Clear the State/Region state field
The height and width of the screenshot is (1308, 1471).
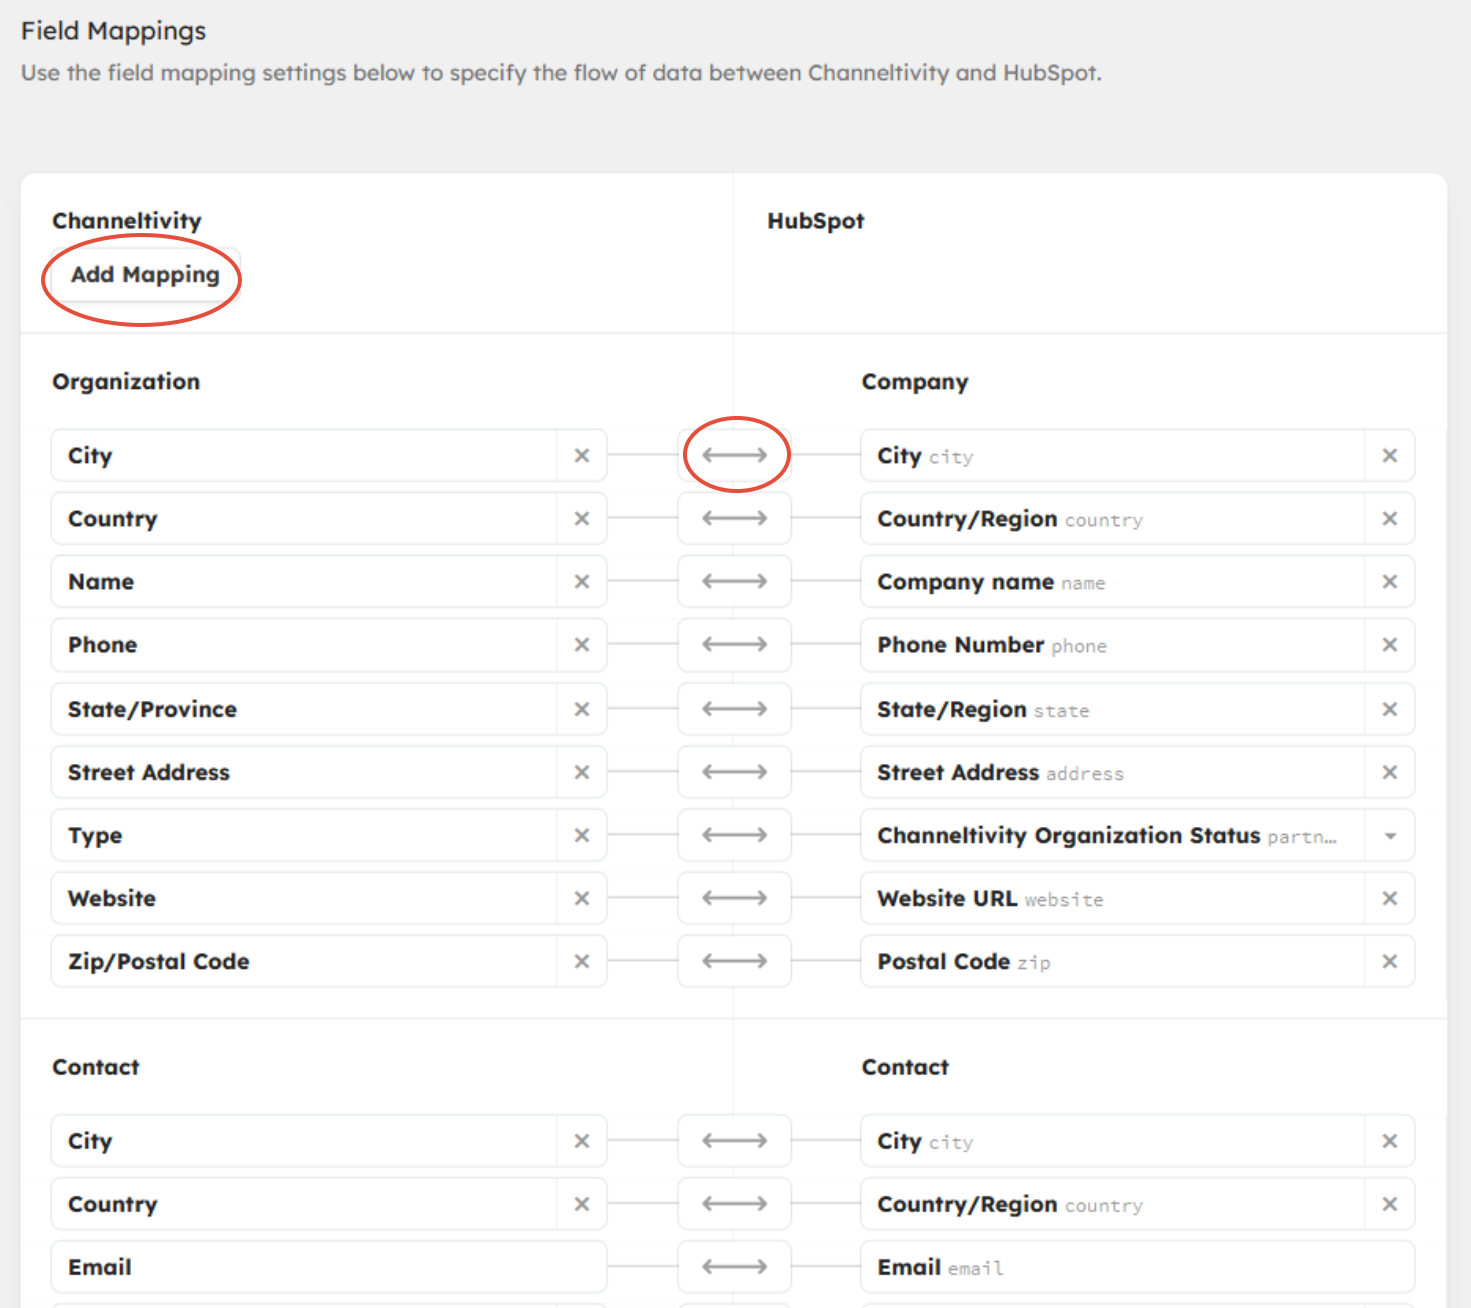coord(1390,709)
